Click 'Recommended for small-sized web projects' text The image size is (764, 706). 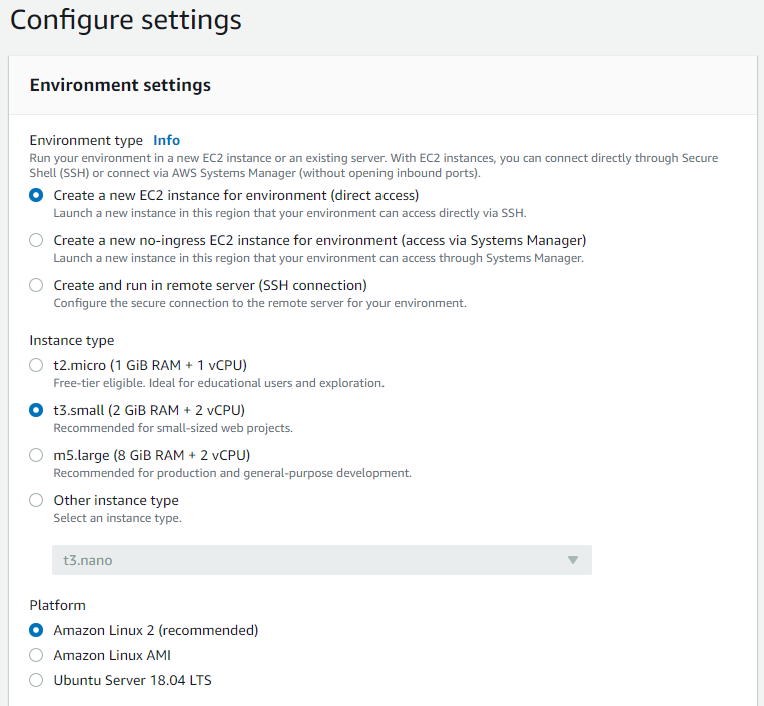click(173, 428)
